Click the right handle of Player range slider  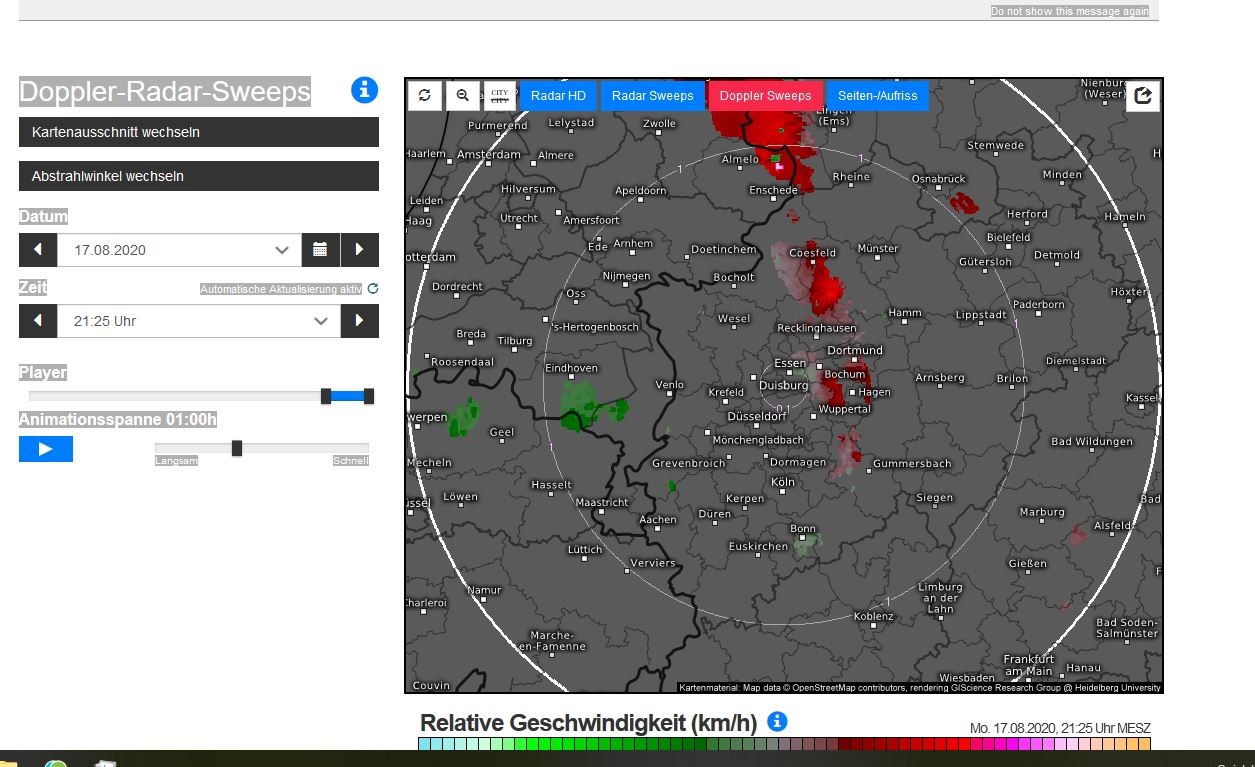369,396
